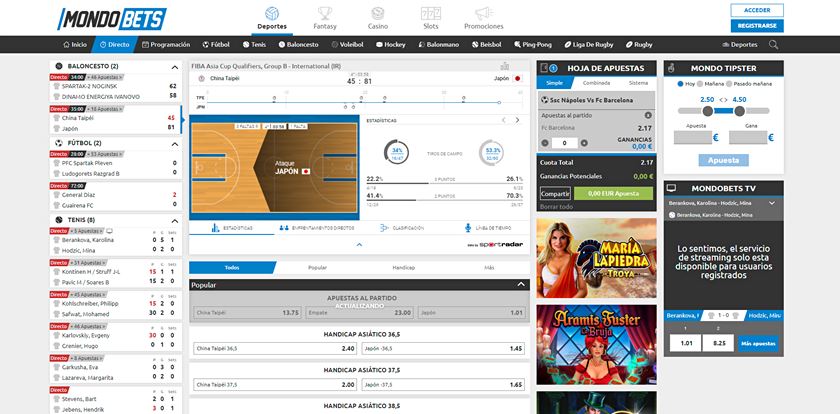Collapse the Popular markets section
The height and width of the screenshot is (414, 840).
pyautogui.click(x=521, y=285)
